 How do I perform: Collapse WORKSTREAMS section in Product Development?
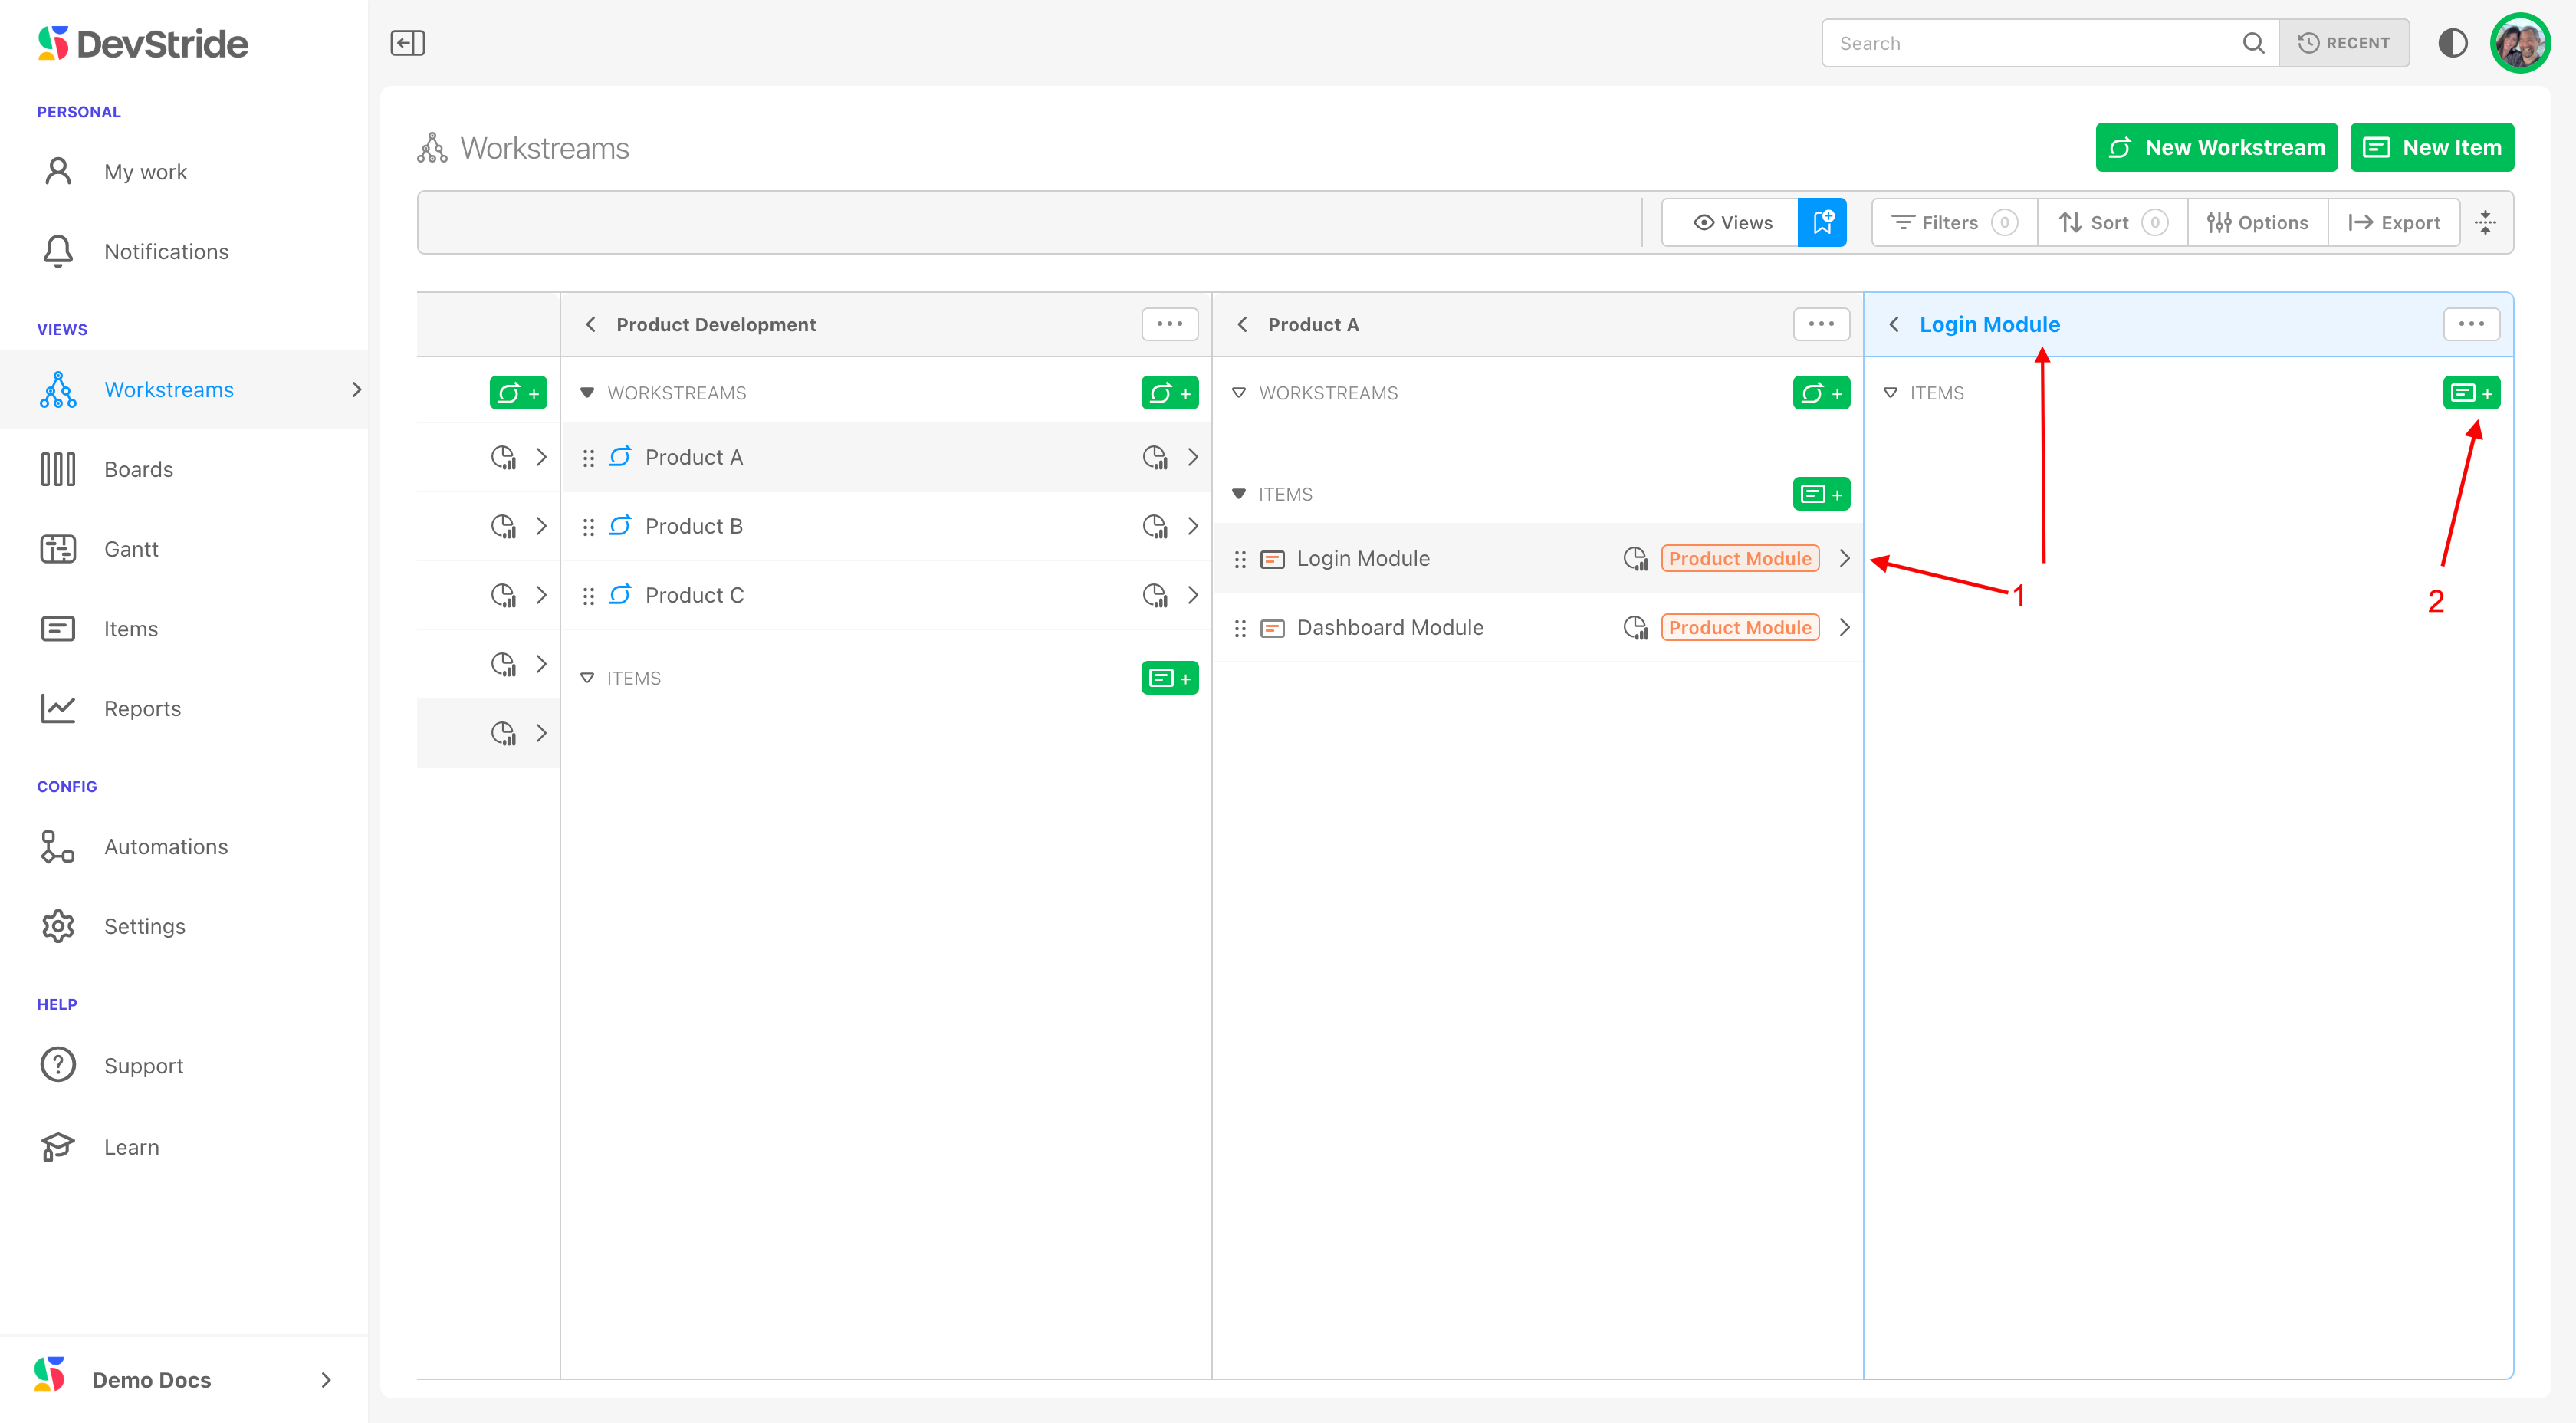tap(588, 393)
